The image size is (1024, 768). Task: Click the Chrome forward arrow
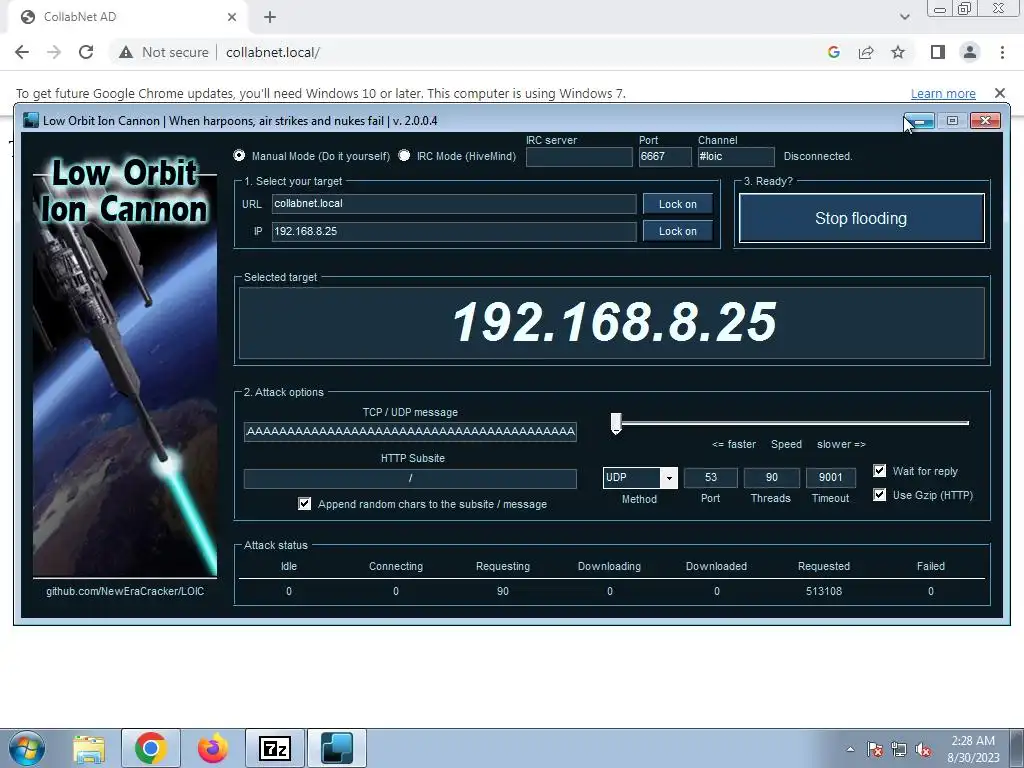pyautogui.click(x=54, y=52)
